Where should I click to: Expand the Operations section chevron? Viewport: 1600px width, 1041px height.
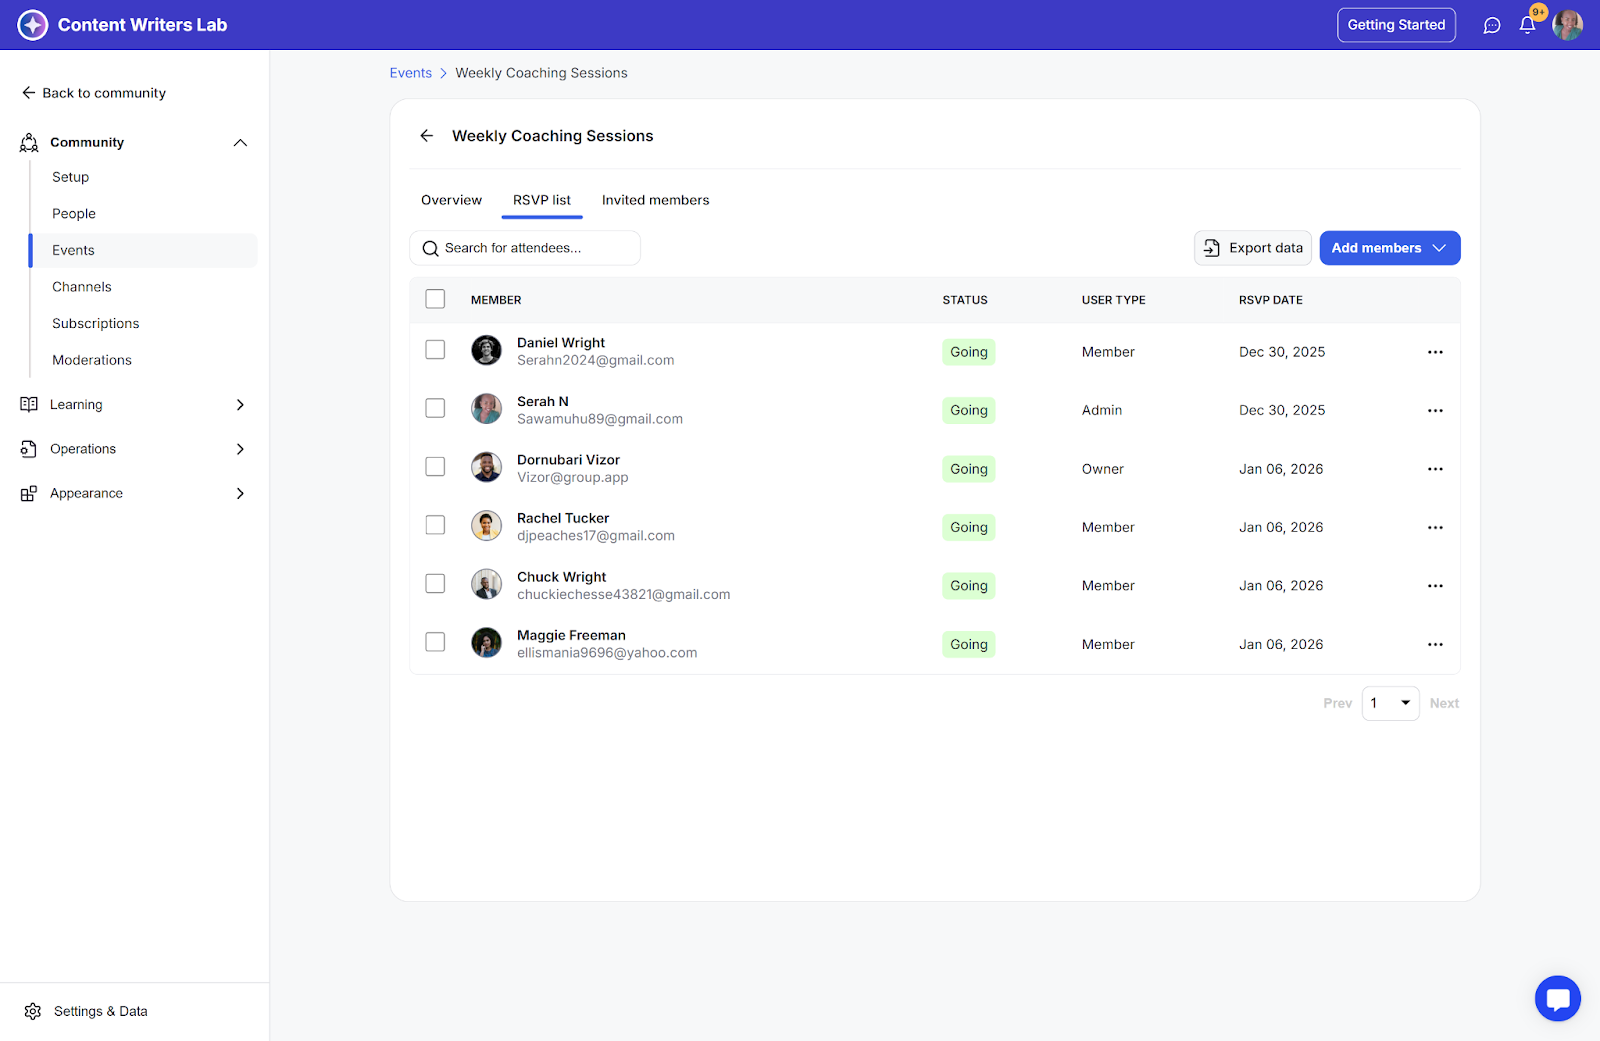[x=240, y=449]
